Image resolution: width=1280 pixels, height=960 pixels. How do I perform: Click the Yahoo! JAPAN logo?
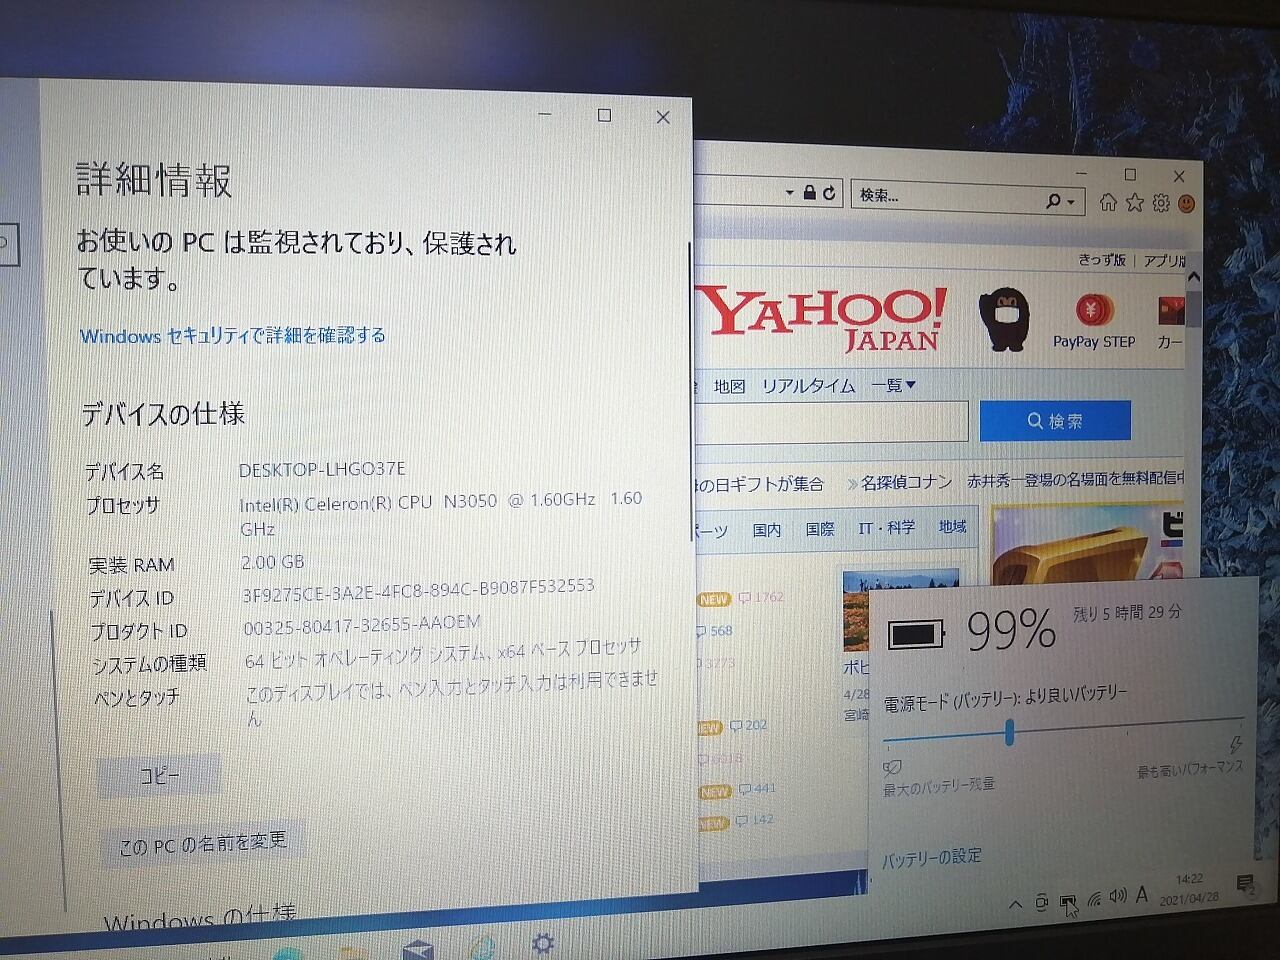[822, 318]
